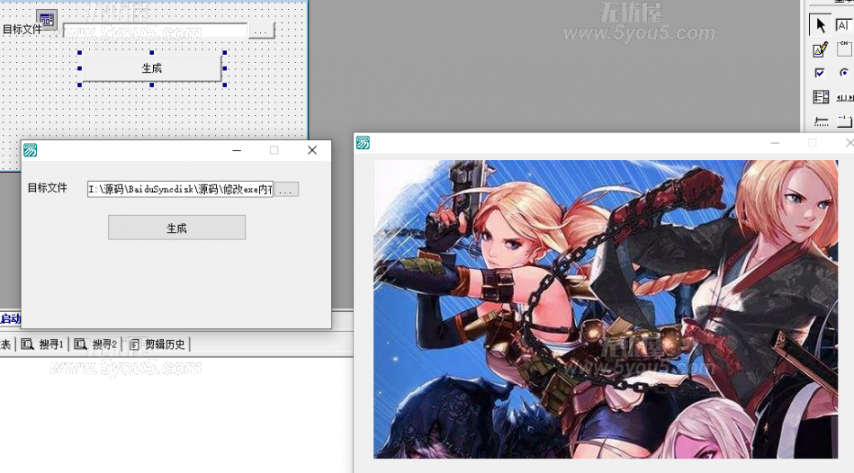854x473 pixels.
Task: Click app icon on picture window title bar
Action: [363, 143]
